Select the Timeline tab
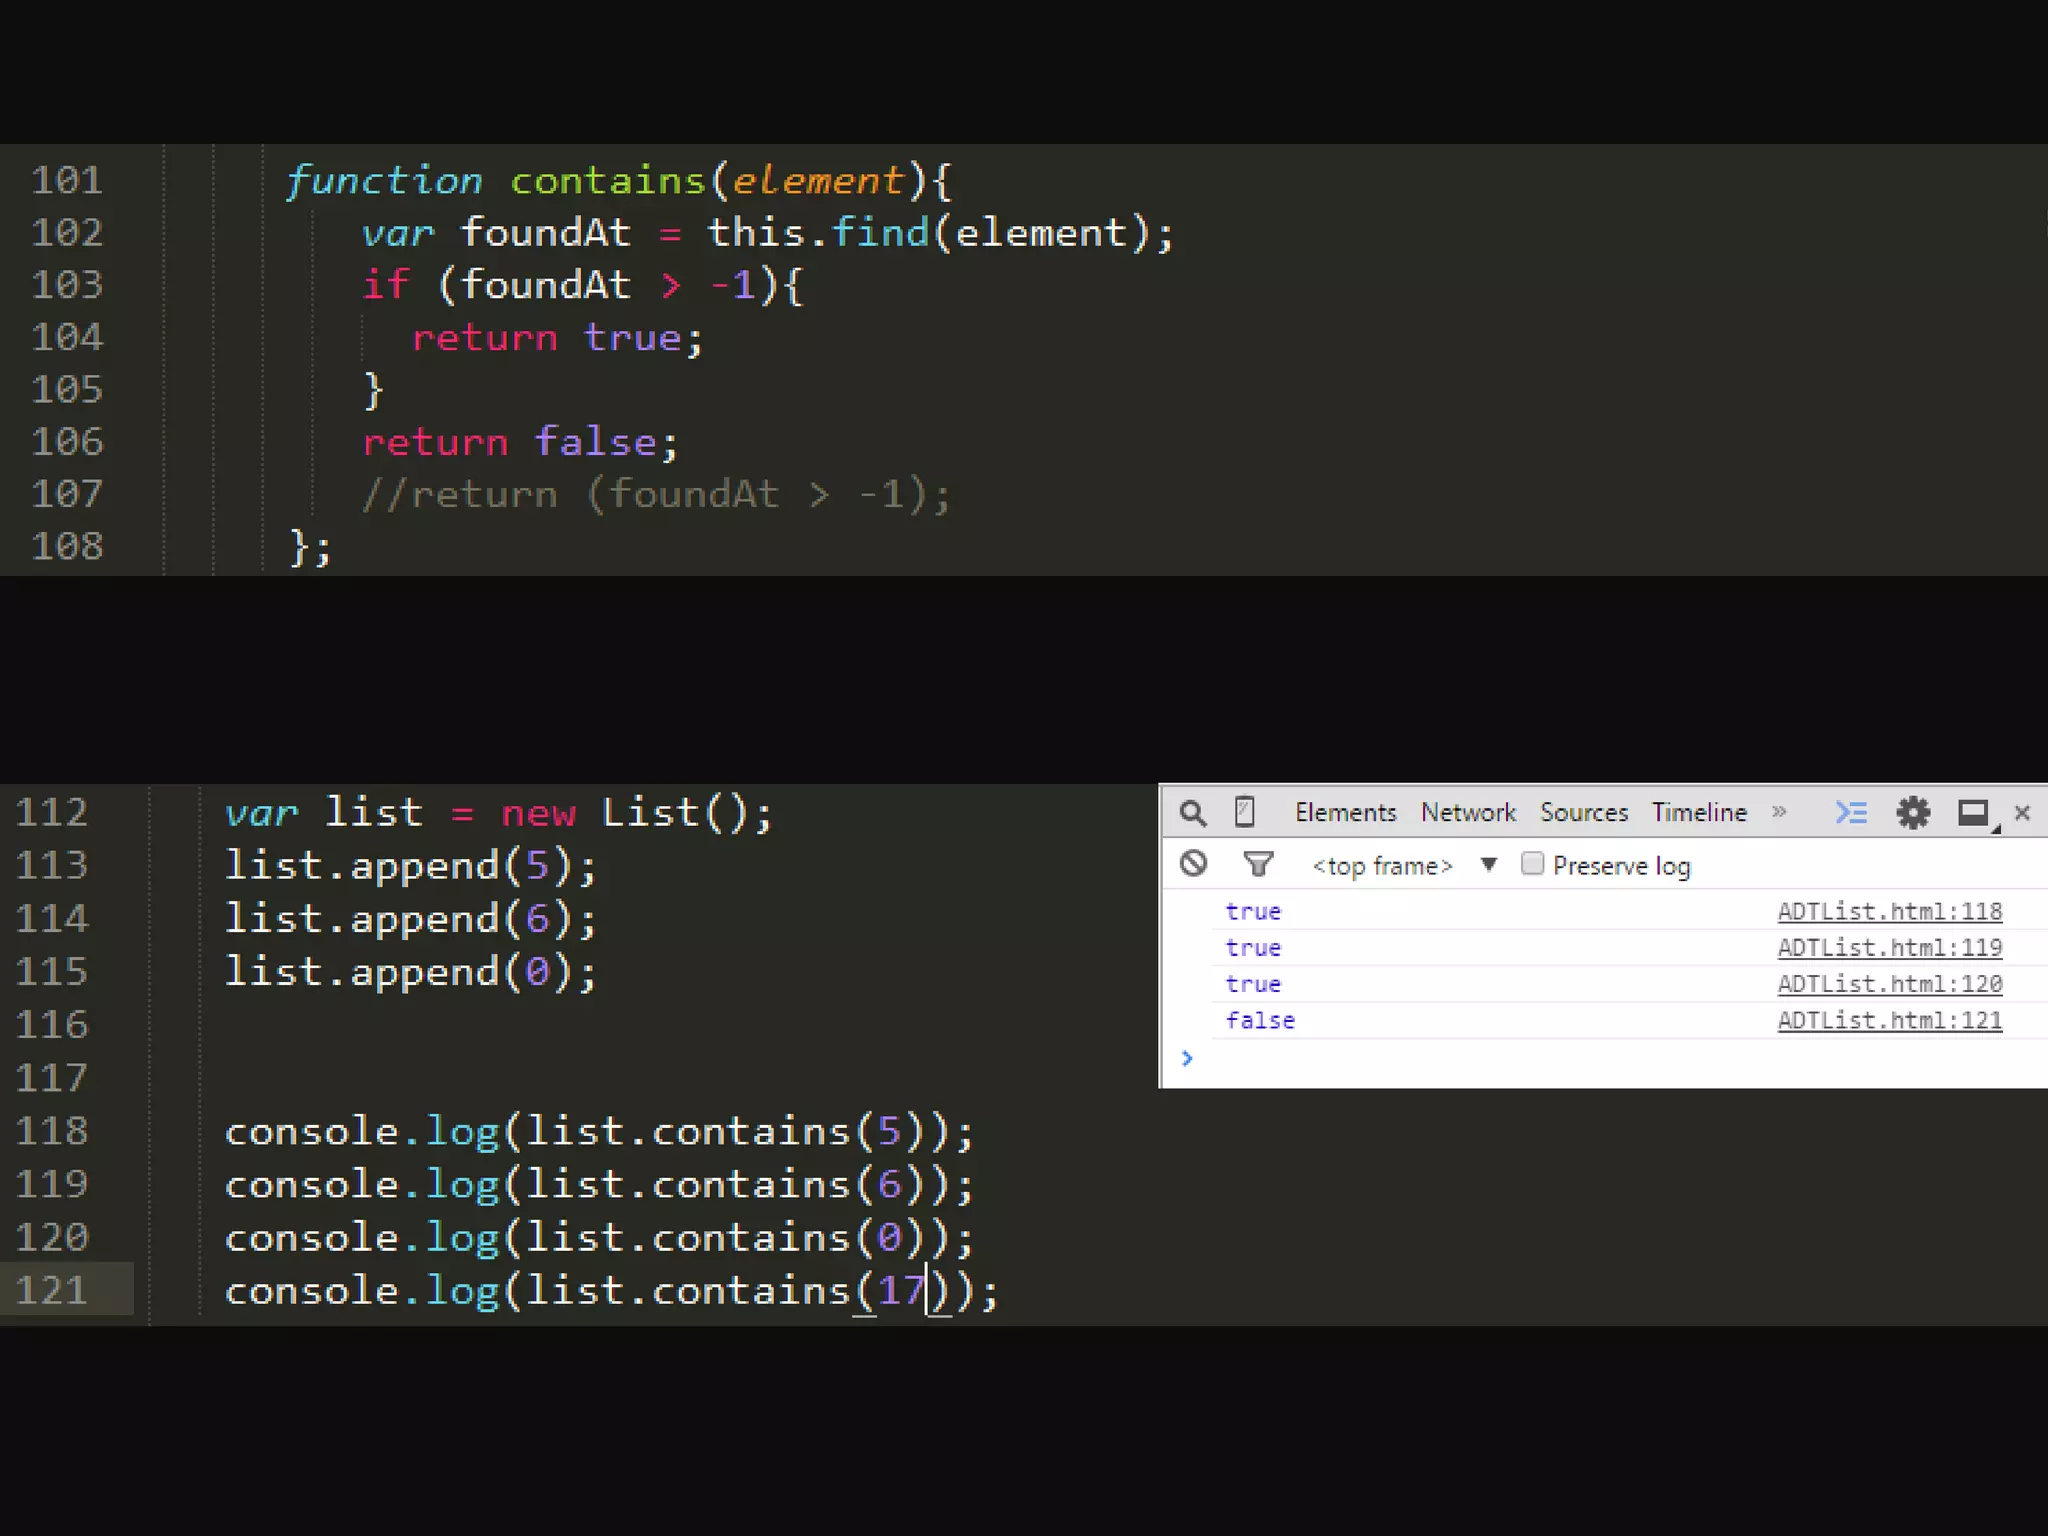This screenshot has width=2048, height=1536. (x=1699, y=813)
